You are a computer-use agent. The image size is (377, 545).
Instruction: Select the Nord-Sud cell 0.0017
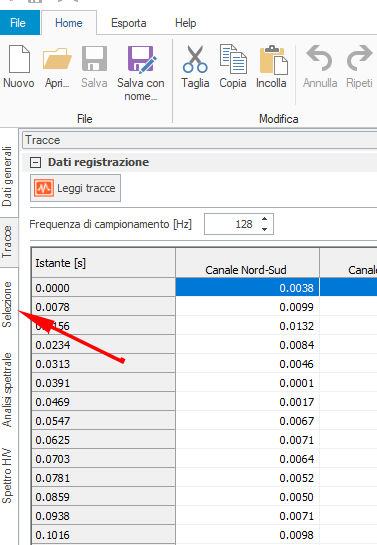(x=247, y=402)
